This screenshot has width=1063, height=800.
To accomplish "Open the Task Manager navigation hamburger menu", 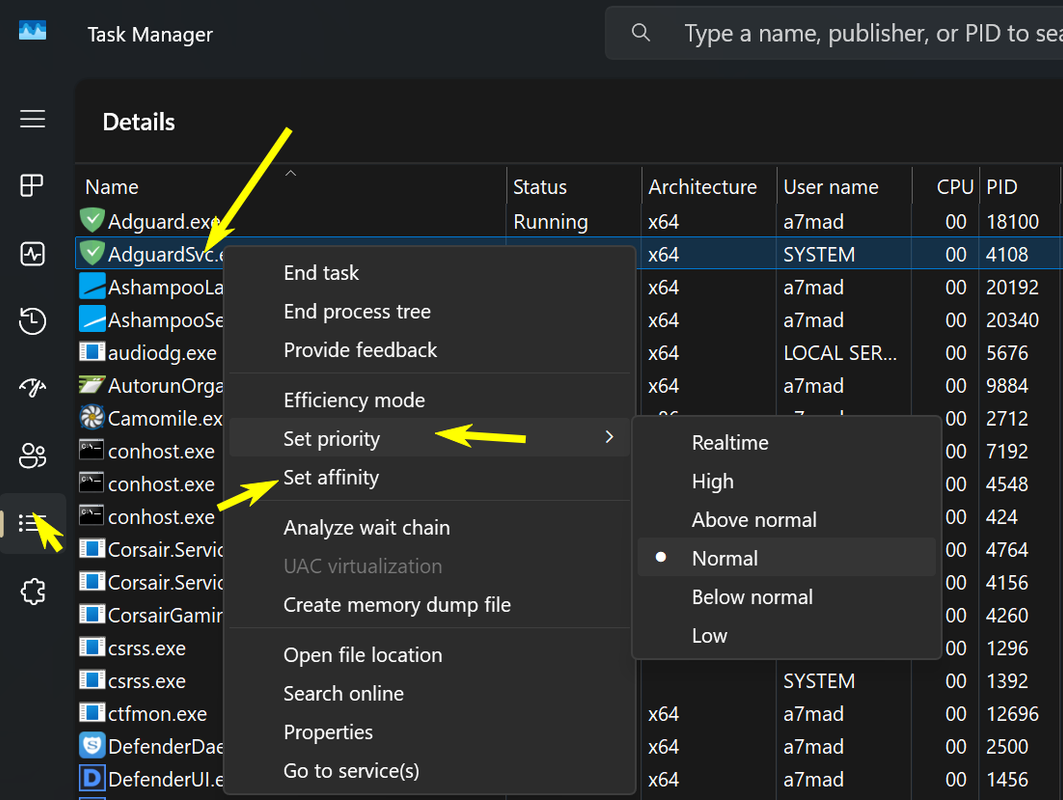I will pyautogui.click(x=32, y=119).
